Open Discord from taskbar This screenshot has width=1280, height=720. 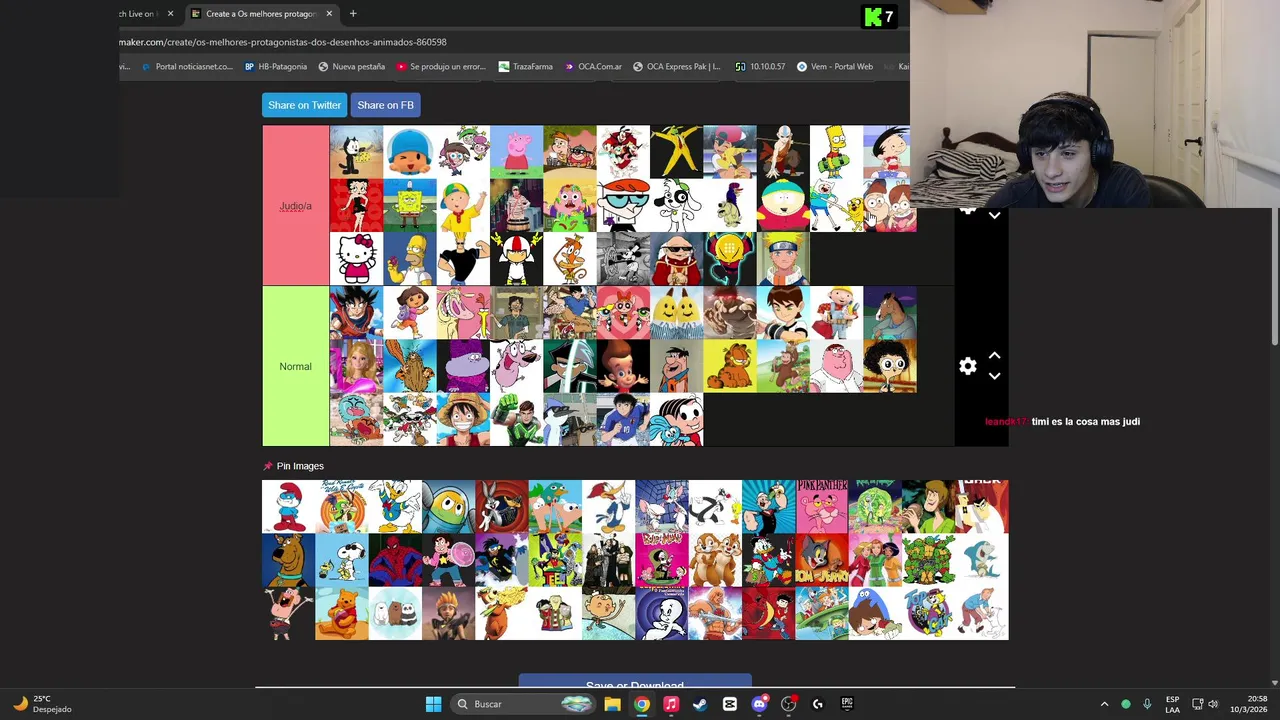click(x=759, y=704)
